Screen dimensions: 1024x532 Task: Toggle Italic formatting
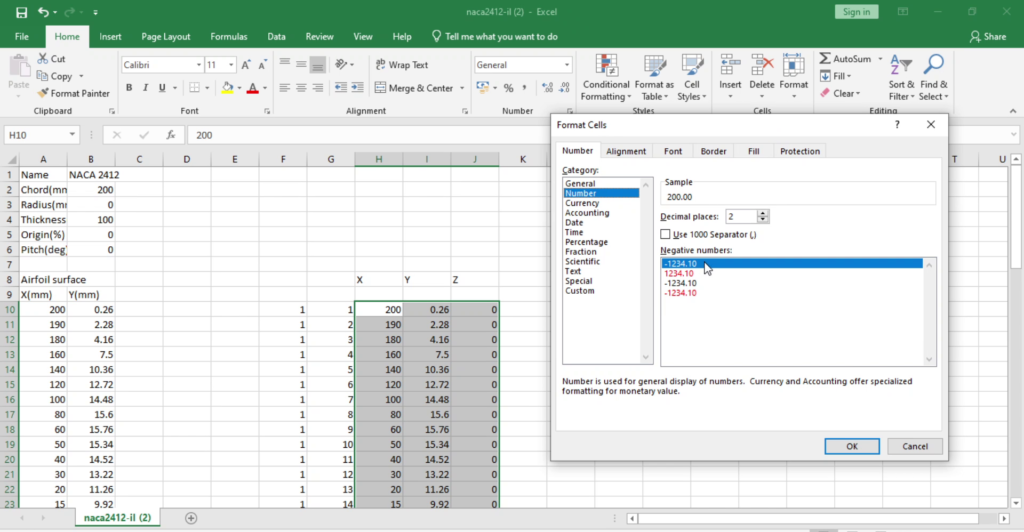[x=145, y=87]
